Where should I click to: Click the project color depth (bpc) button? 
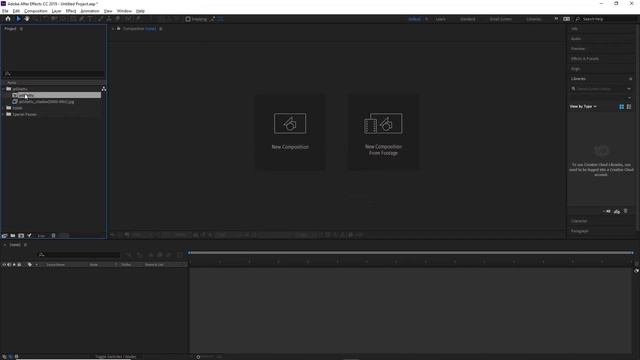coord(41,236)
